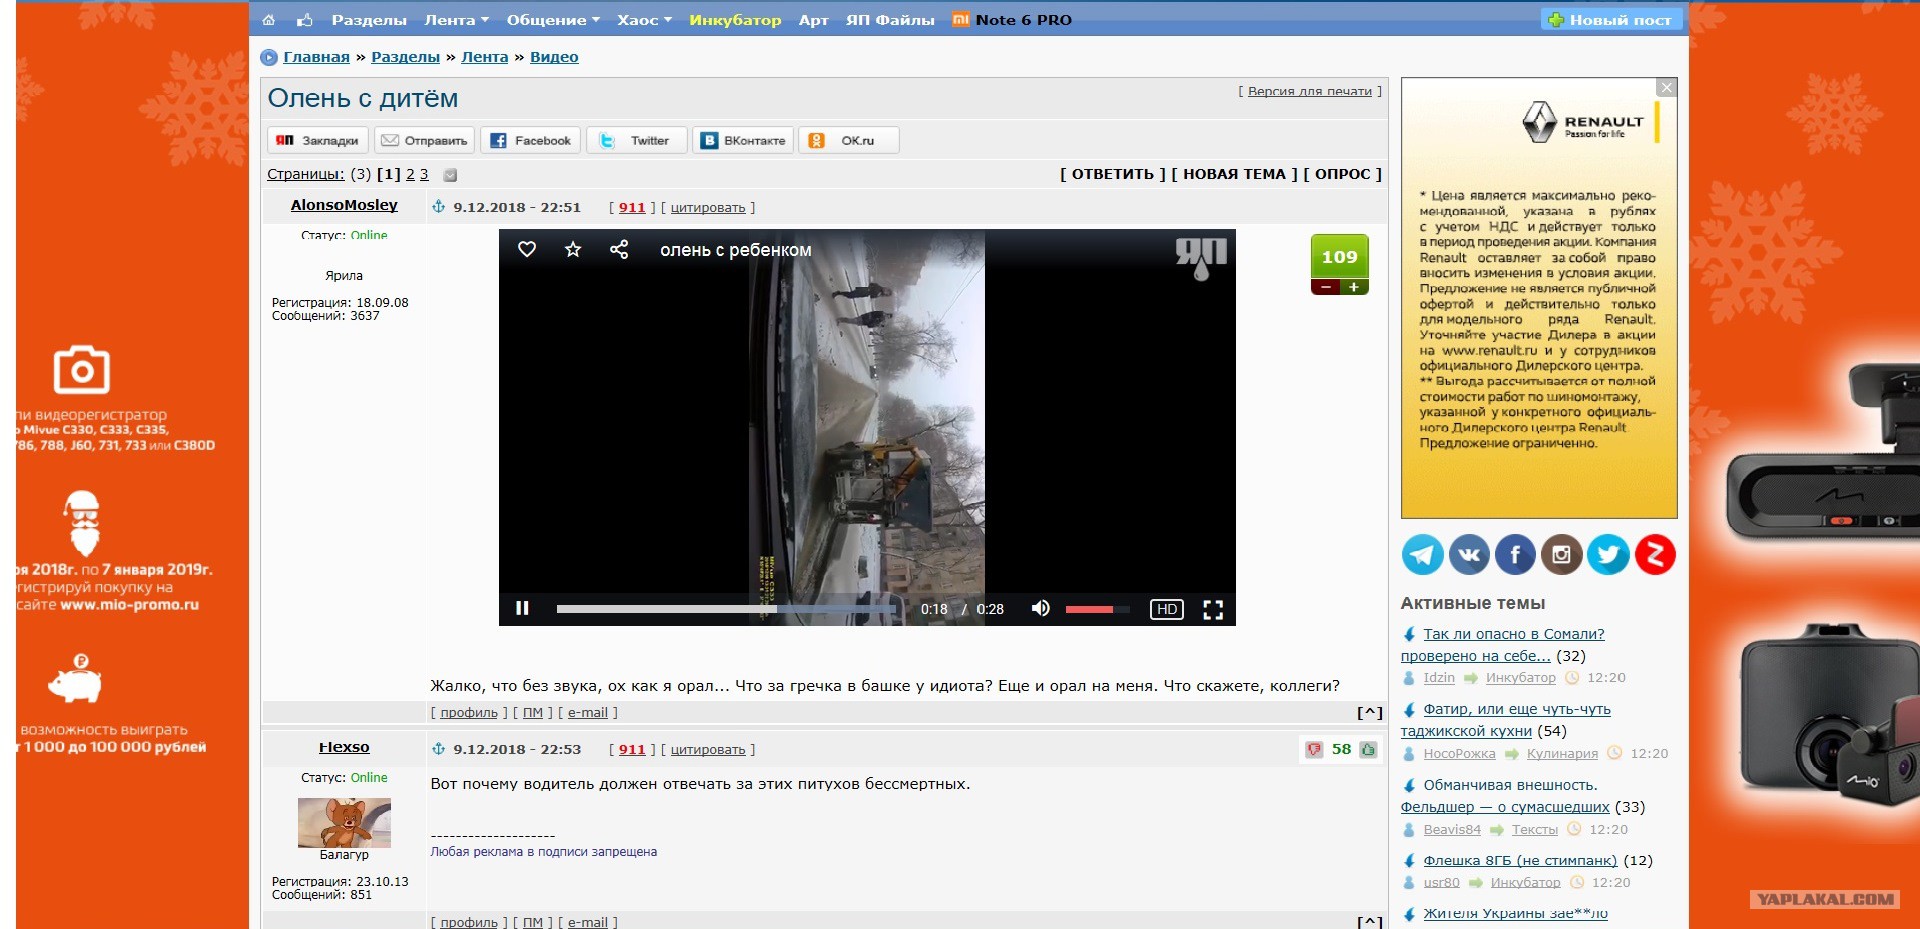Add the video to favorites with the heart icon
Screen dimensions: 1920x929
tap(527, 249)
